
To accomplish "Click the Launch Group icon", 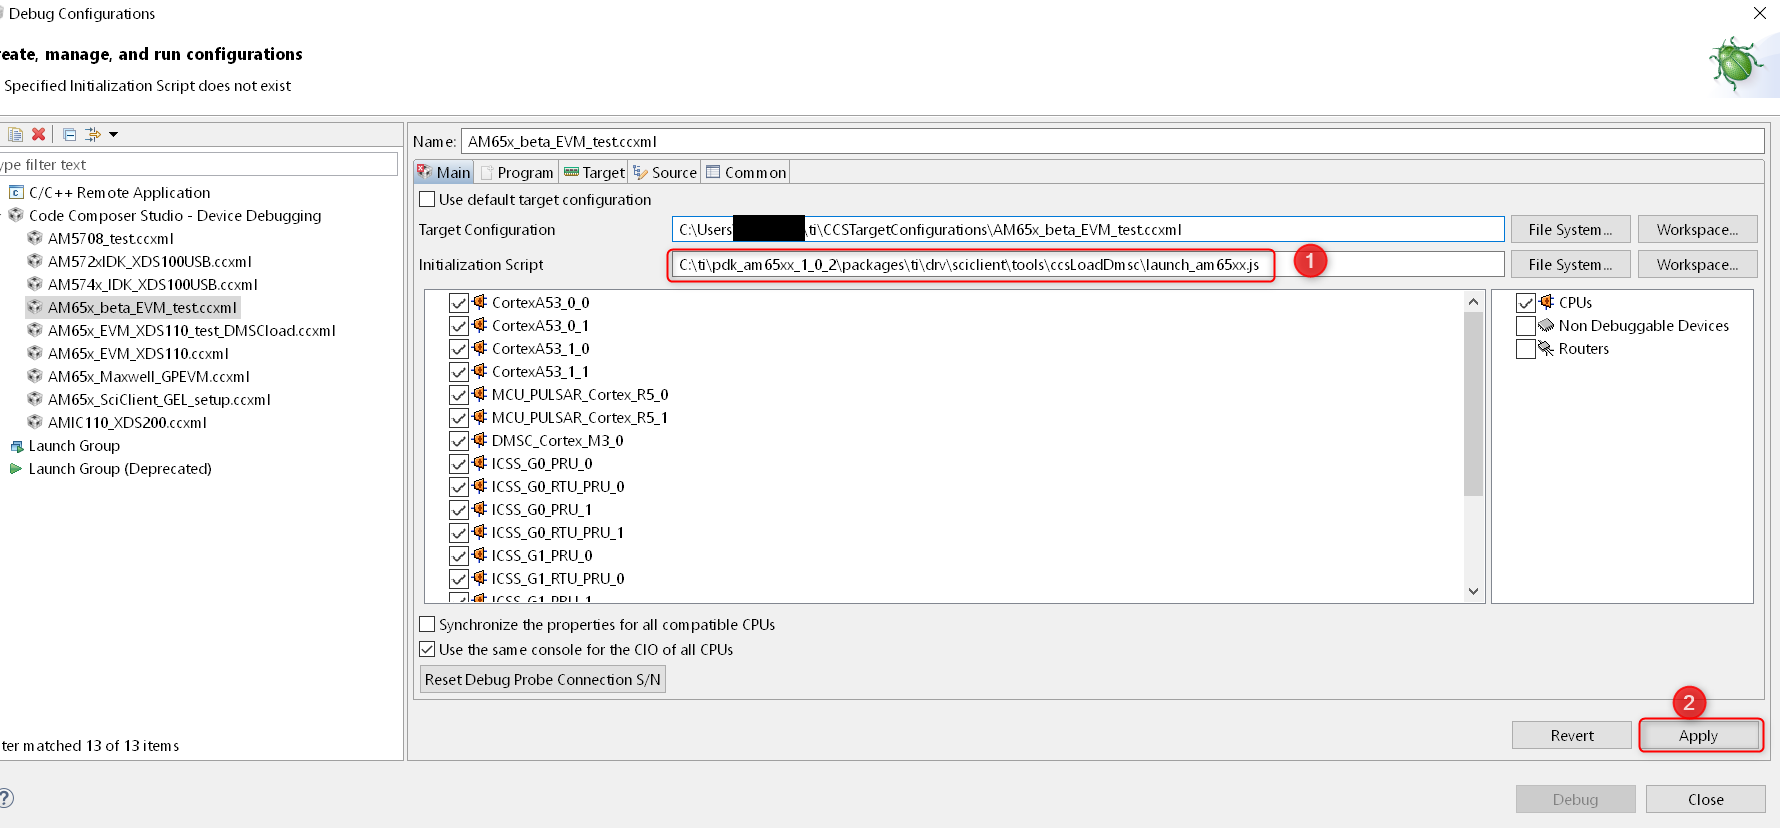I will coord(16,446).
